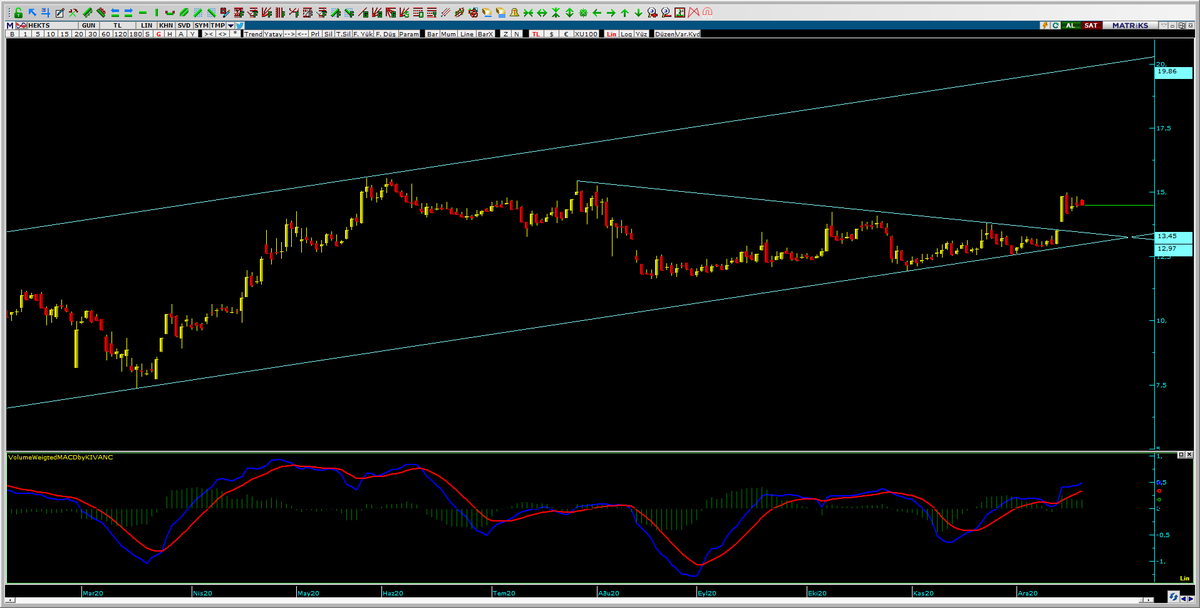Open the TL price type field
This screenshot has width=1200, height=608.
117,25
